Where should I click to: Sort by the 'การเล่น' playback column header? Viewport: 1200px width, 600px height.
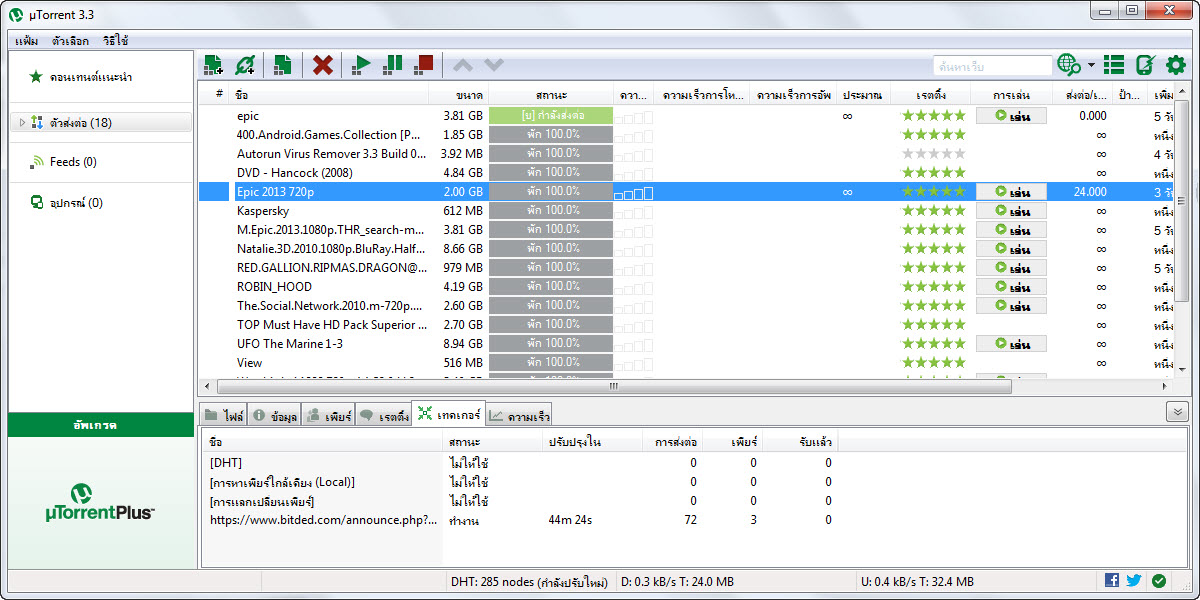(1011, 95)
